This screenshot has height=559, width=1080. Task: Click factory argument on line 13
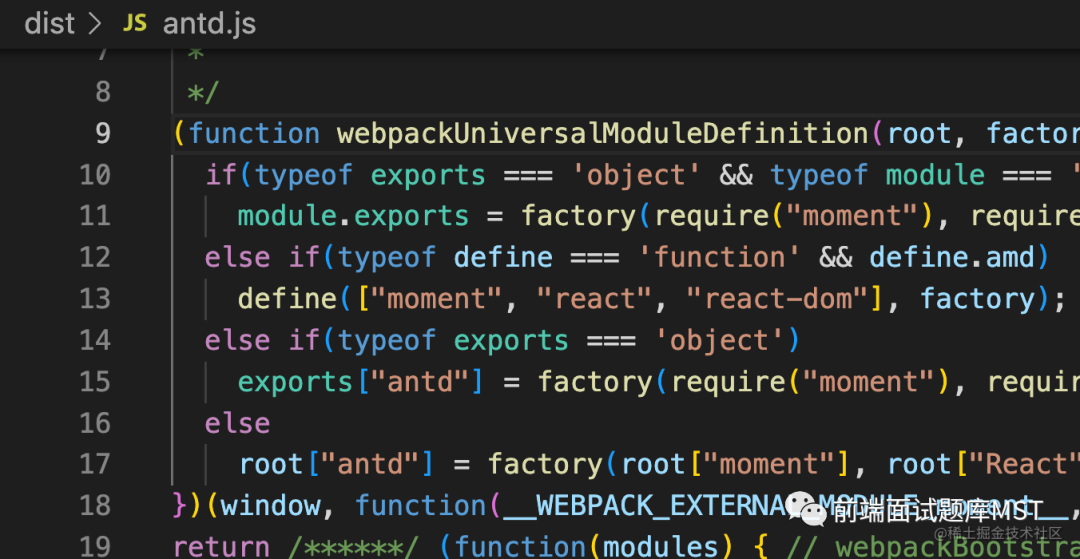pyautogui.click(x=977, y=298)
